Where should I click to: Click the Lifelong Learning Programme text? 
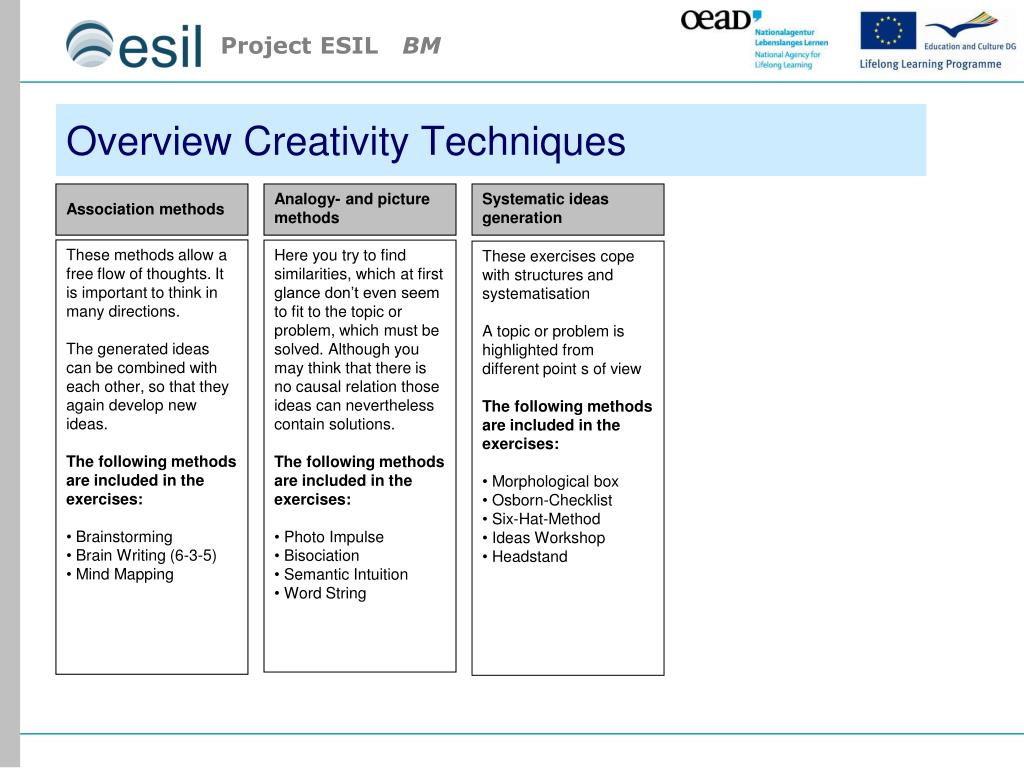[x=930, y=64]
